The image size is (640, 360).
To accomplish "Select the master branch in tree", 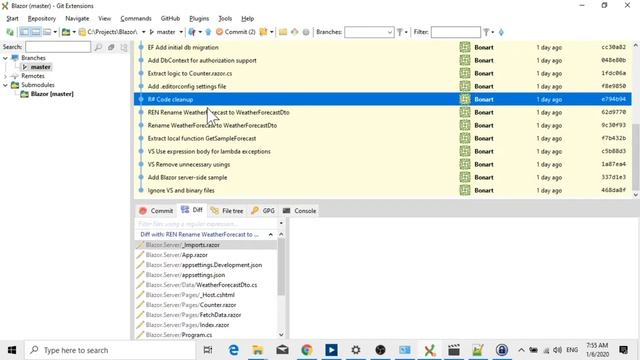I will [x=40, y=67].
